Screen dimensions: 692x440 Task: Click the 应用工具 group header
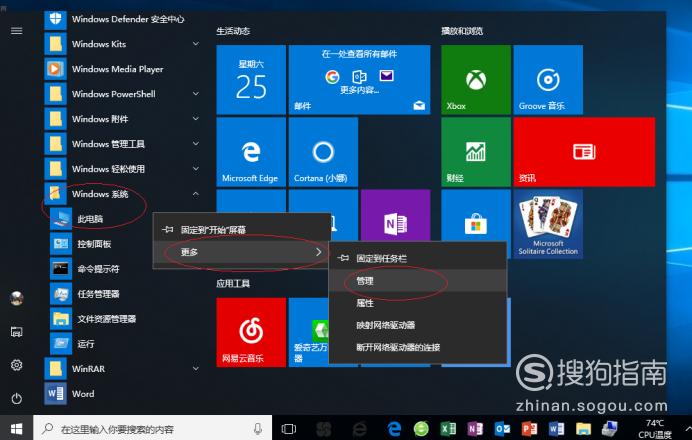(233, 283)
